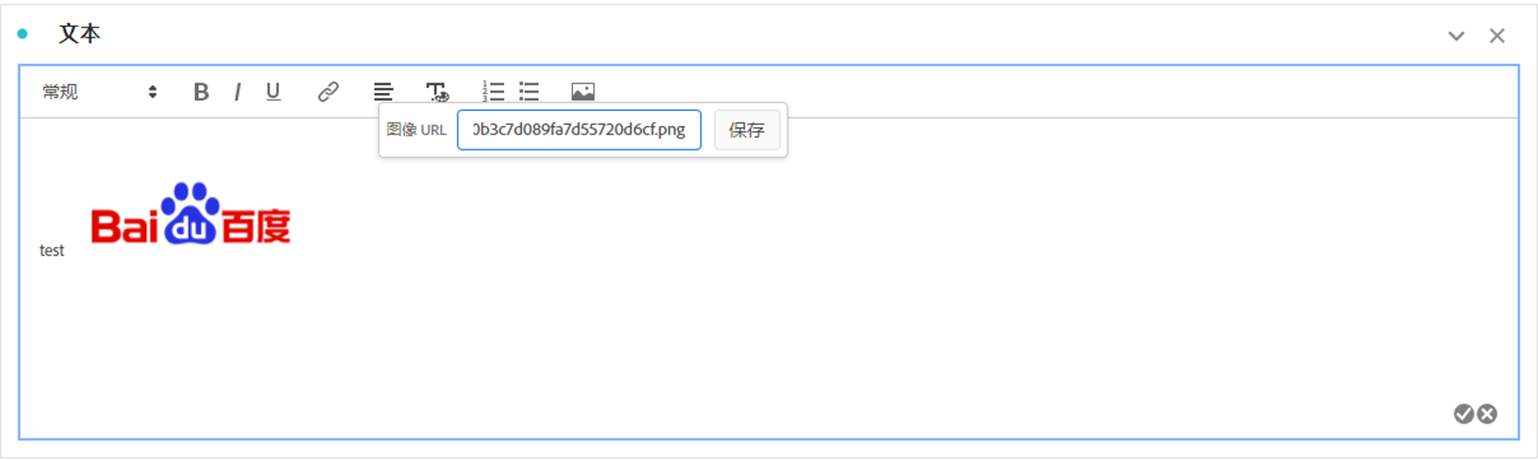Toggle underline formatting

pos(273,92)
